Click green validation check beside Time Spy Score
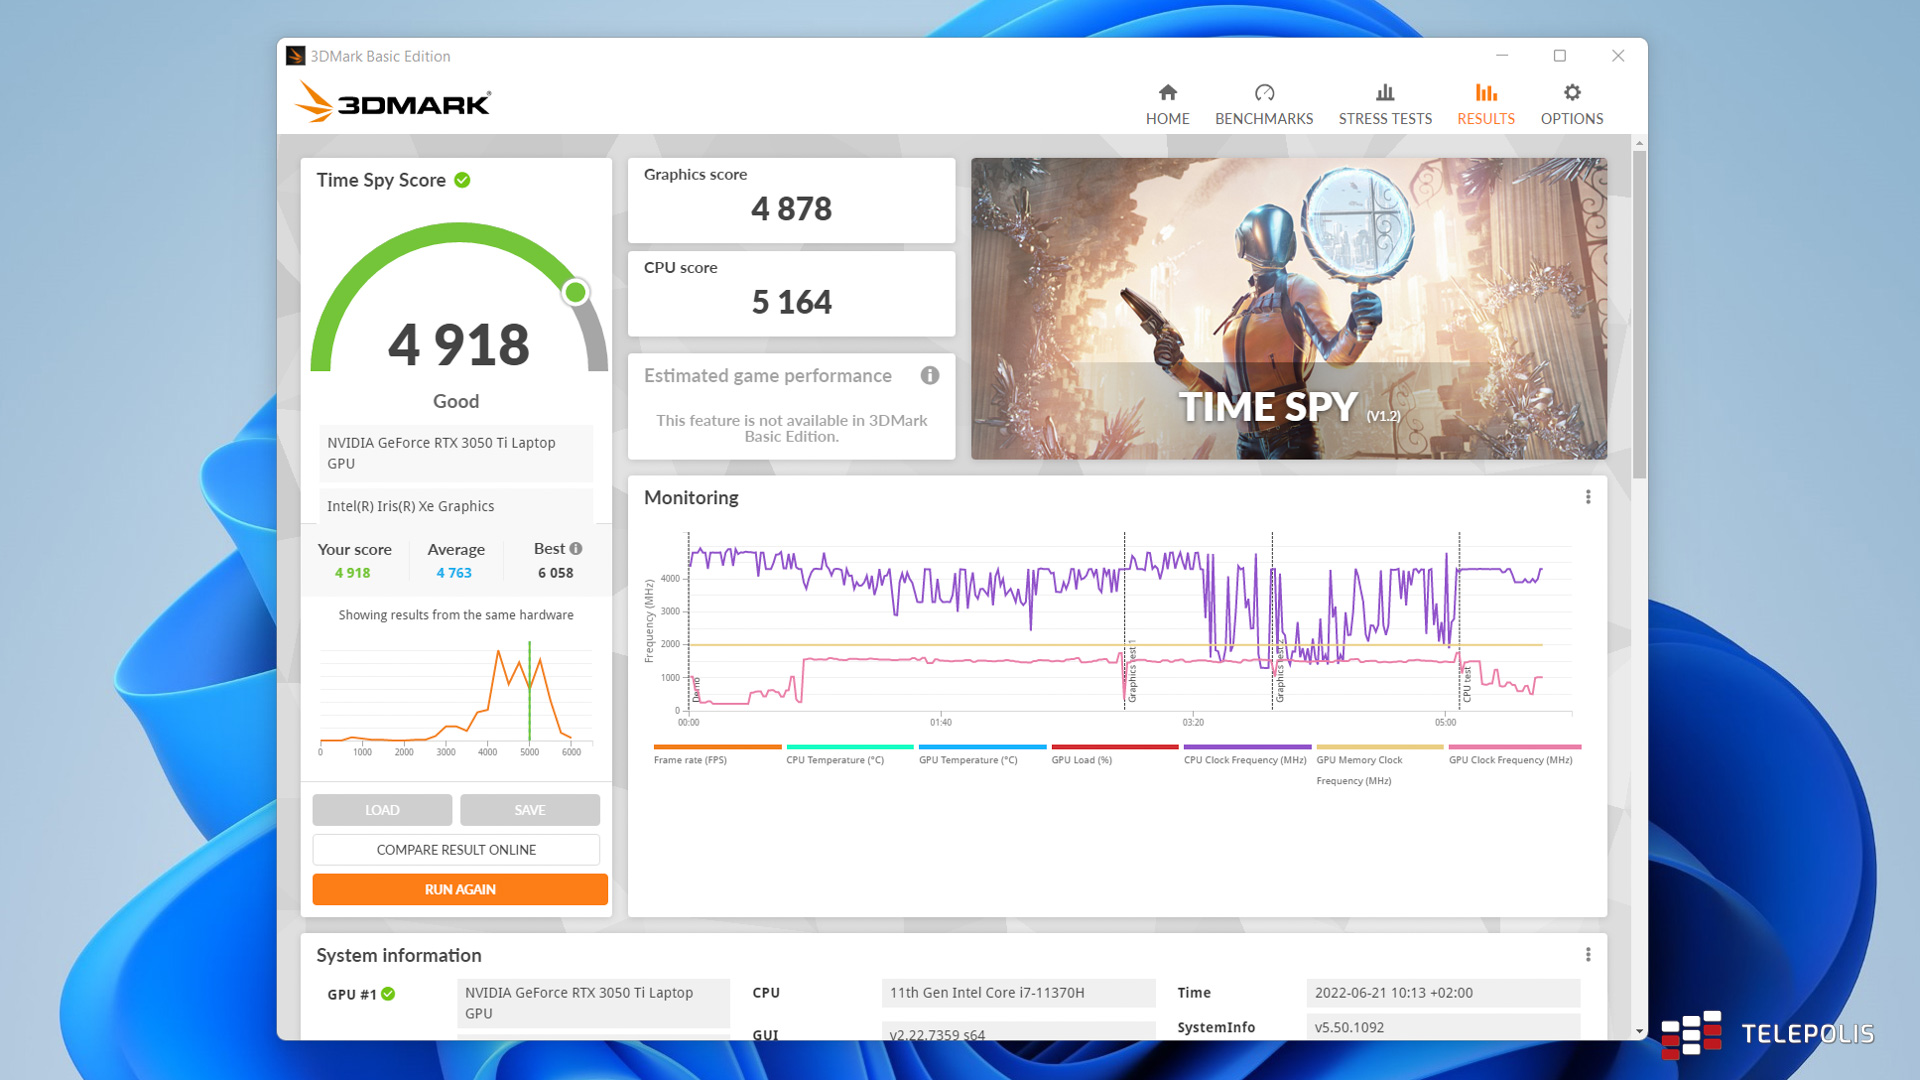Viewport: 1920px width, 1080px height. pos(462,180)
